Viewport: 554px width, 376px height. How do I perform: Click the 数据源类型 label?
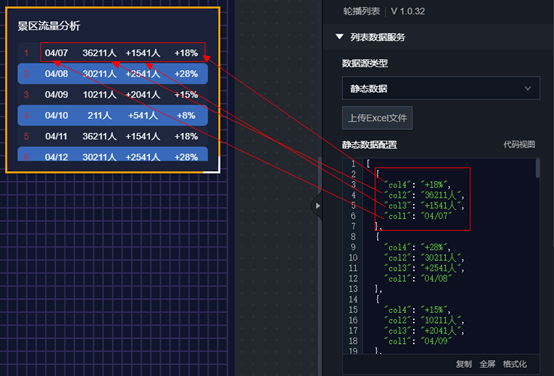pos(365,64)
